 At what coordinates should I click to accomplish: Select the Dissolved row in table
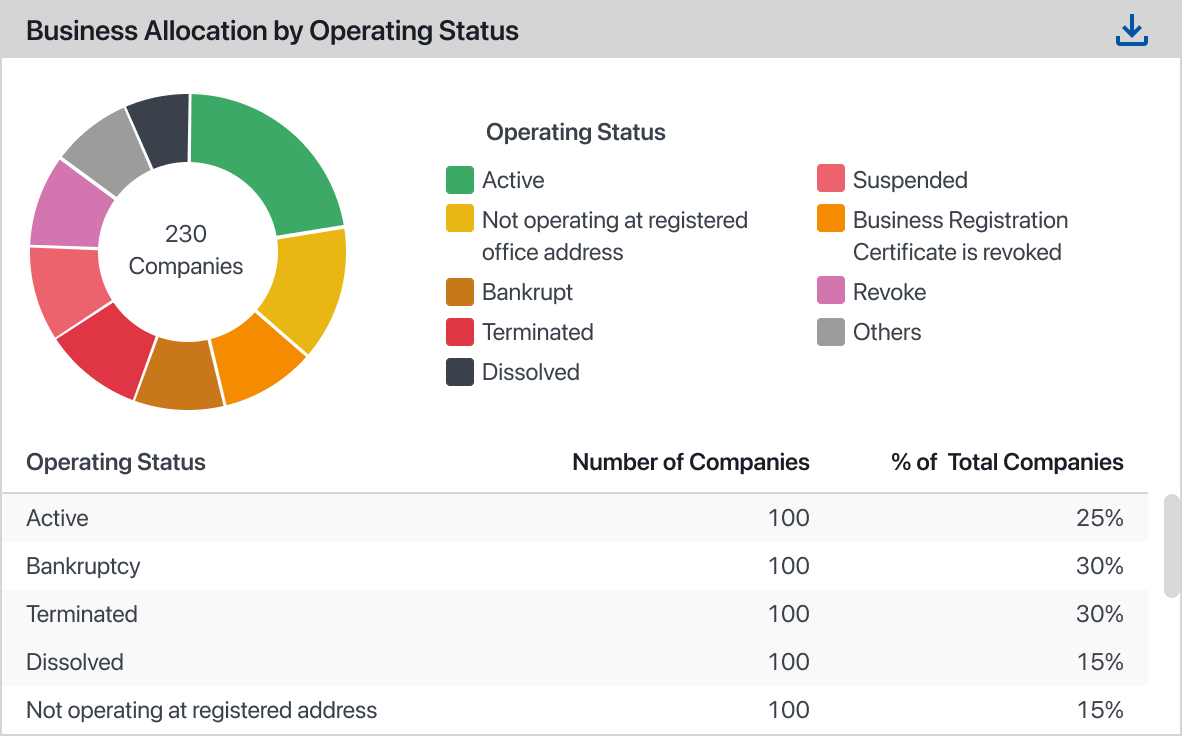575,662
